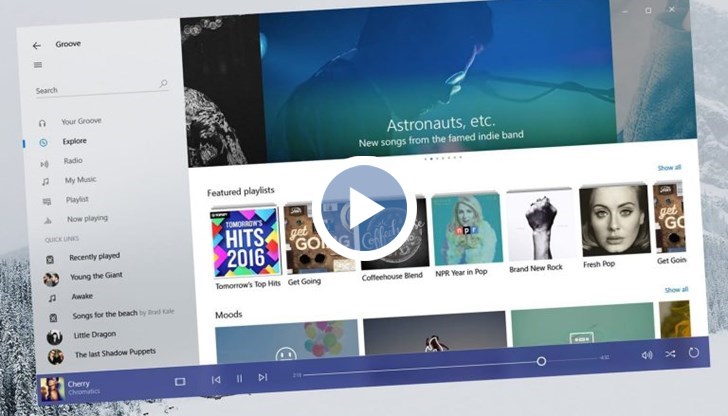The image size is (728, 416).
Task: Play the video with center play button
Action: pos(364,208)
